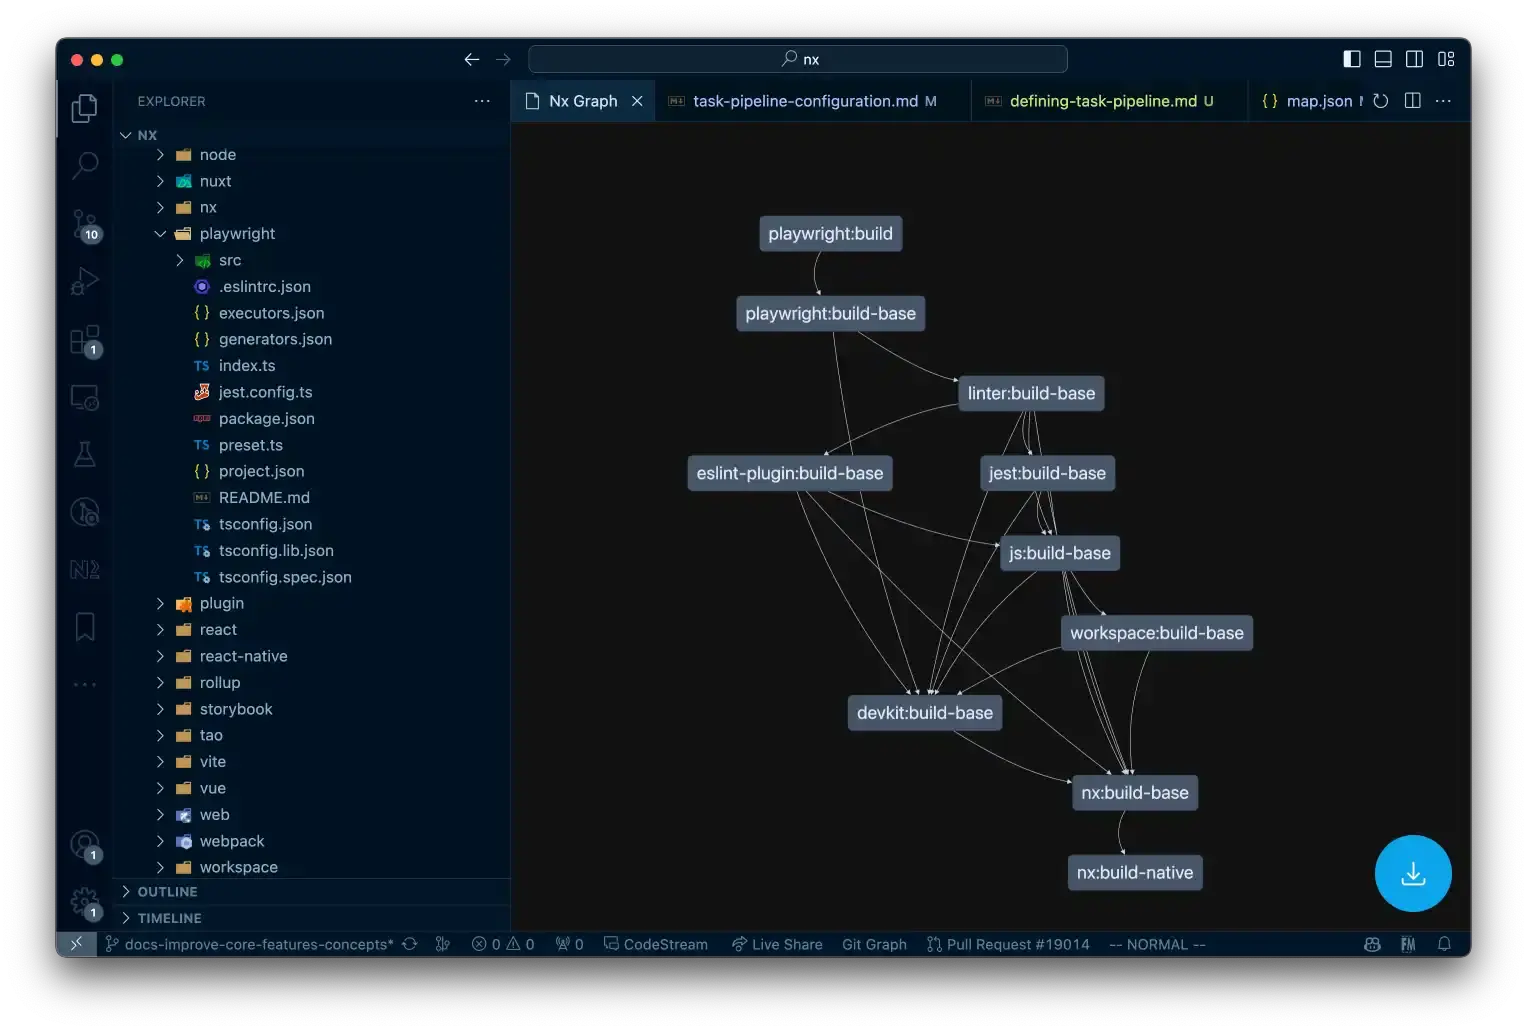Click the Testing beaker icon

pos(84,454)
